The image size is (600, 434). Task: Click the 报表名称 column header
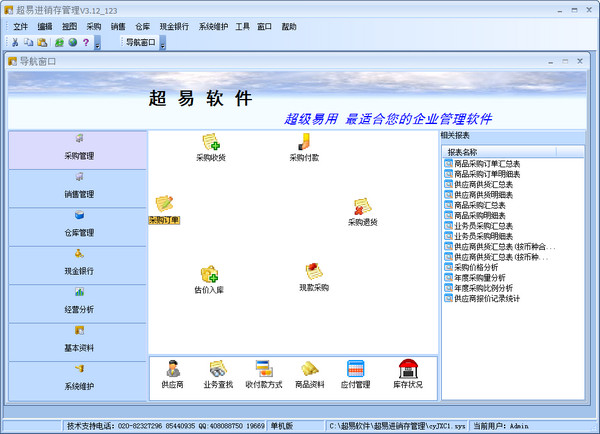[x=499, y=152]
